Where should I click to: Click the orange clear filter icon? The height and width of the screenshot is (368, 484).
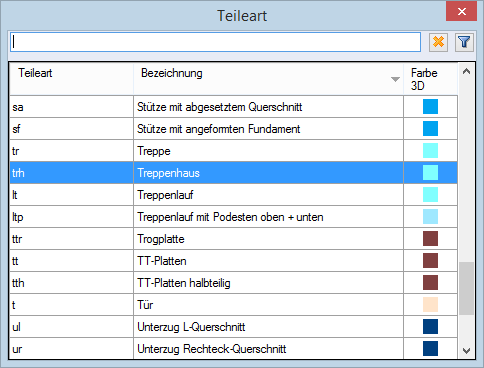pyautogui.click(x=438, y=42)
